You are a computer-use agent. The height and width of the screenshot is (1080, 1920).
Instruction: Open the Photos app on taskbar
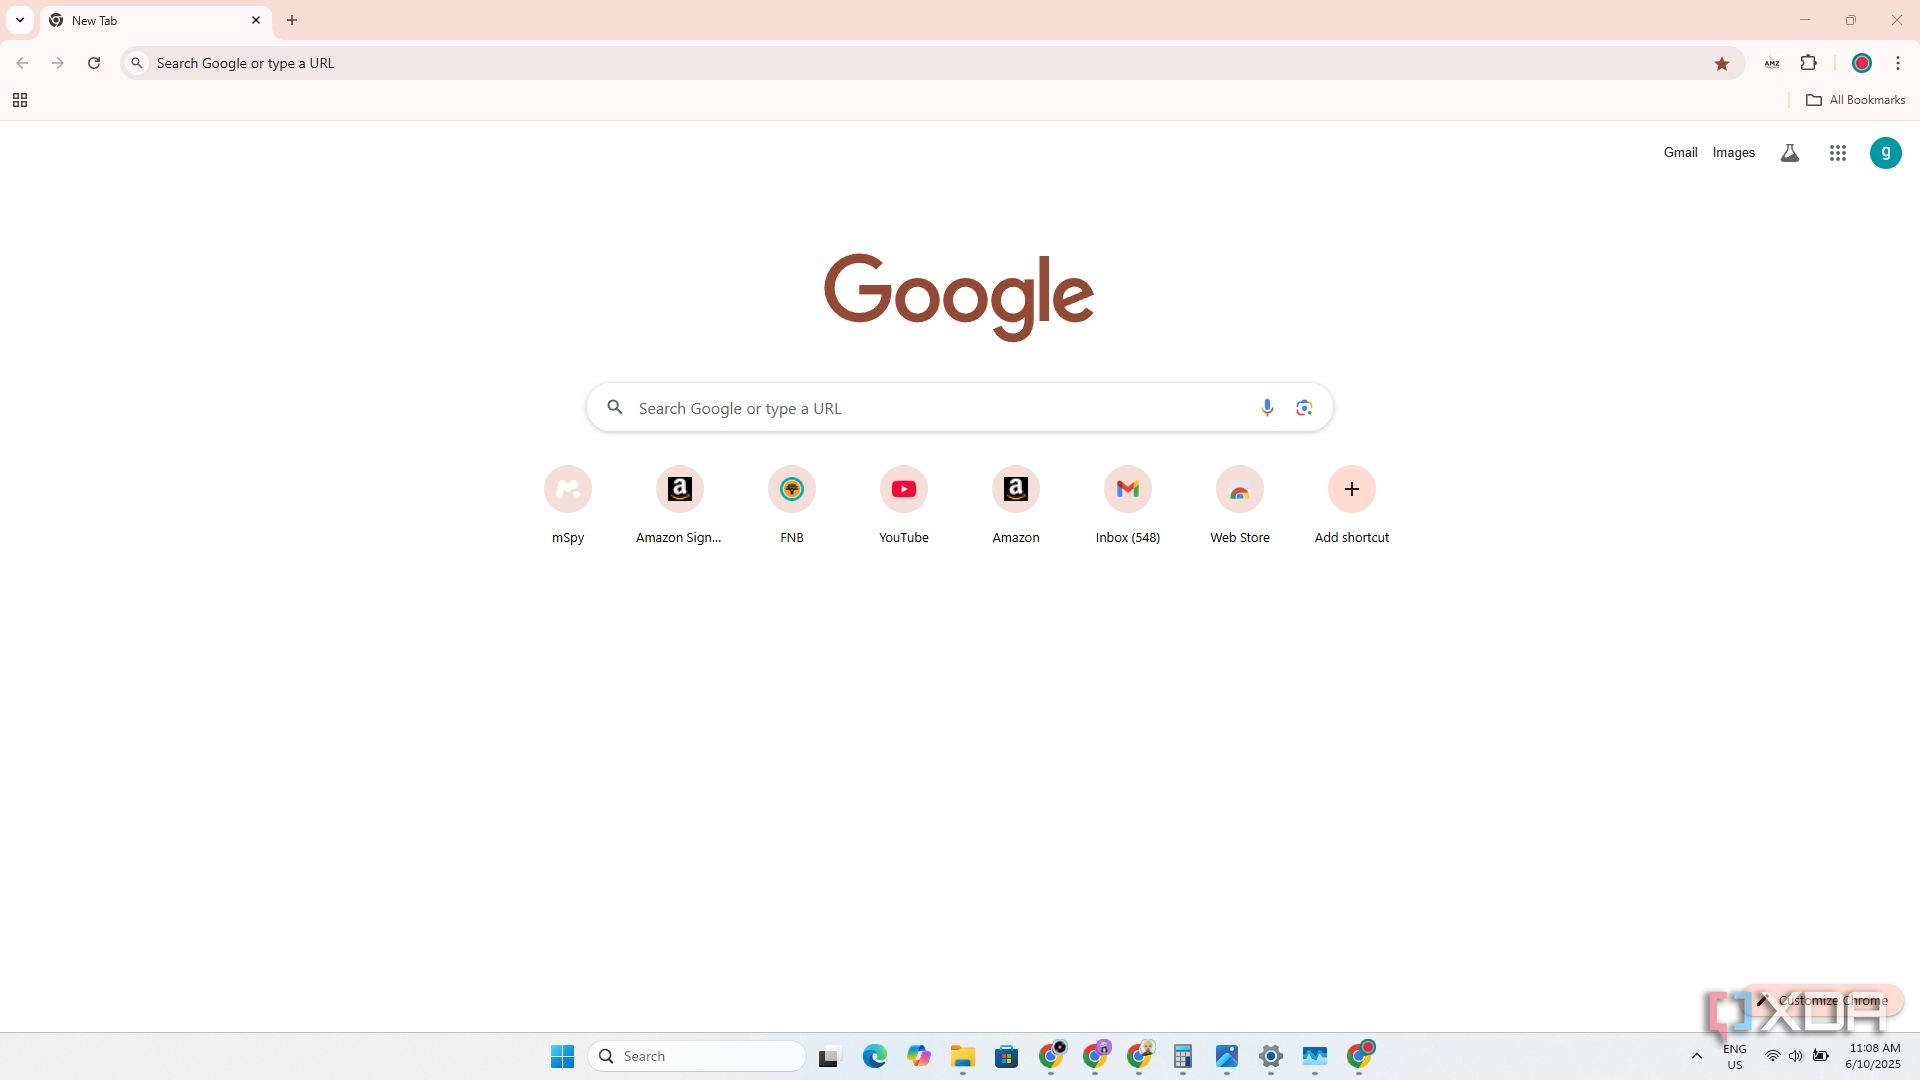point(1227,1056)
